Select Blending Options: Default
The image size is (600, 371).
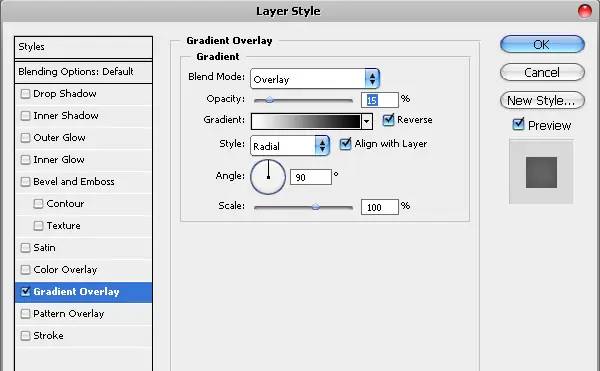83,72
